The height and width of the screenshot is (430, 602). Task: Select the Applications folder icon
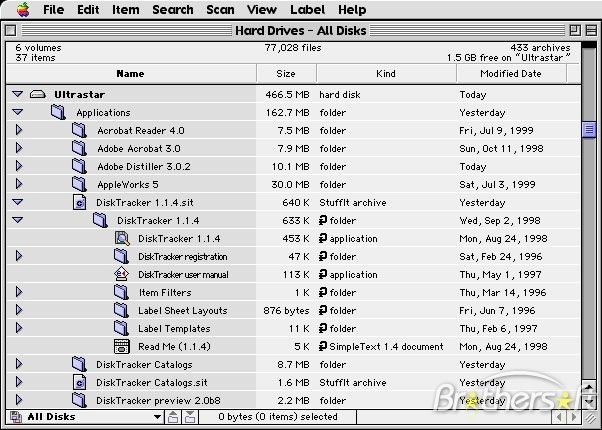pos(58,112)
